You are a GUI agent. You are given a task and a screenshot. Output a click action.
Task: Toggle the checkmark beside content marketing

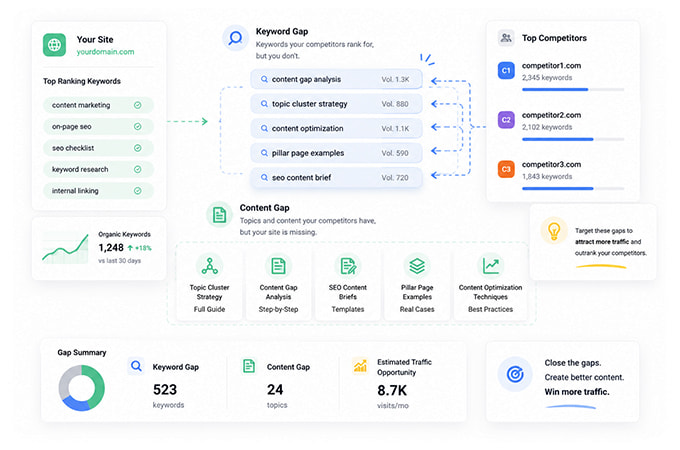click(x=137, y=105)
